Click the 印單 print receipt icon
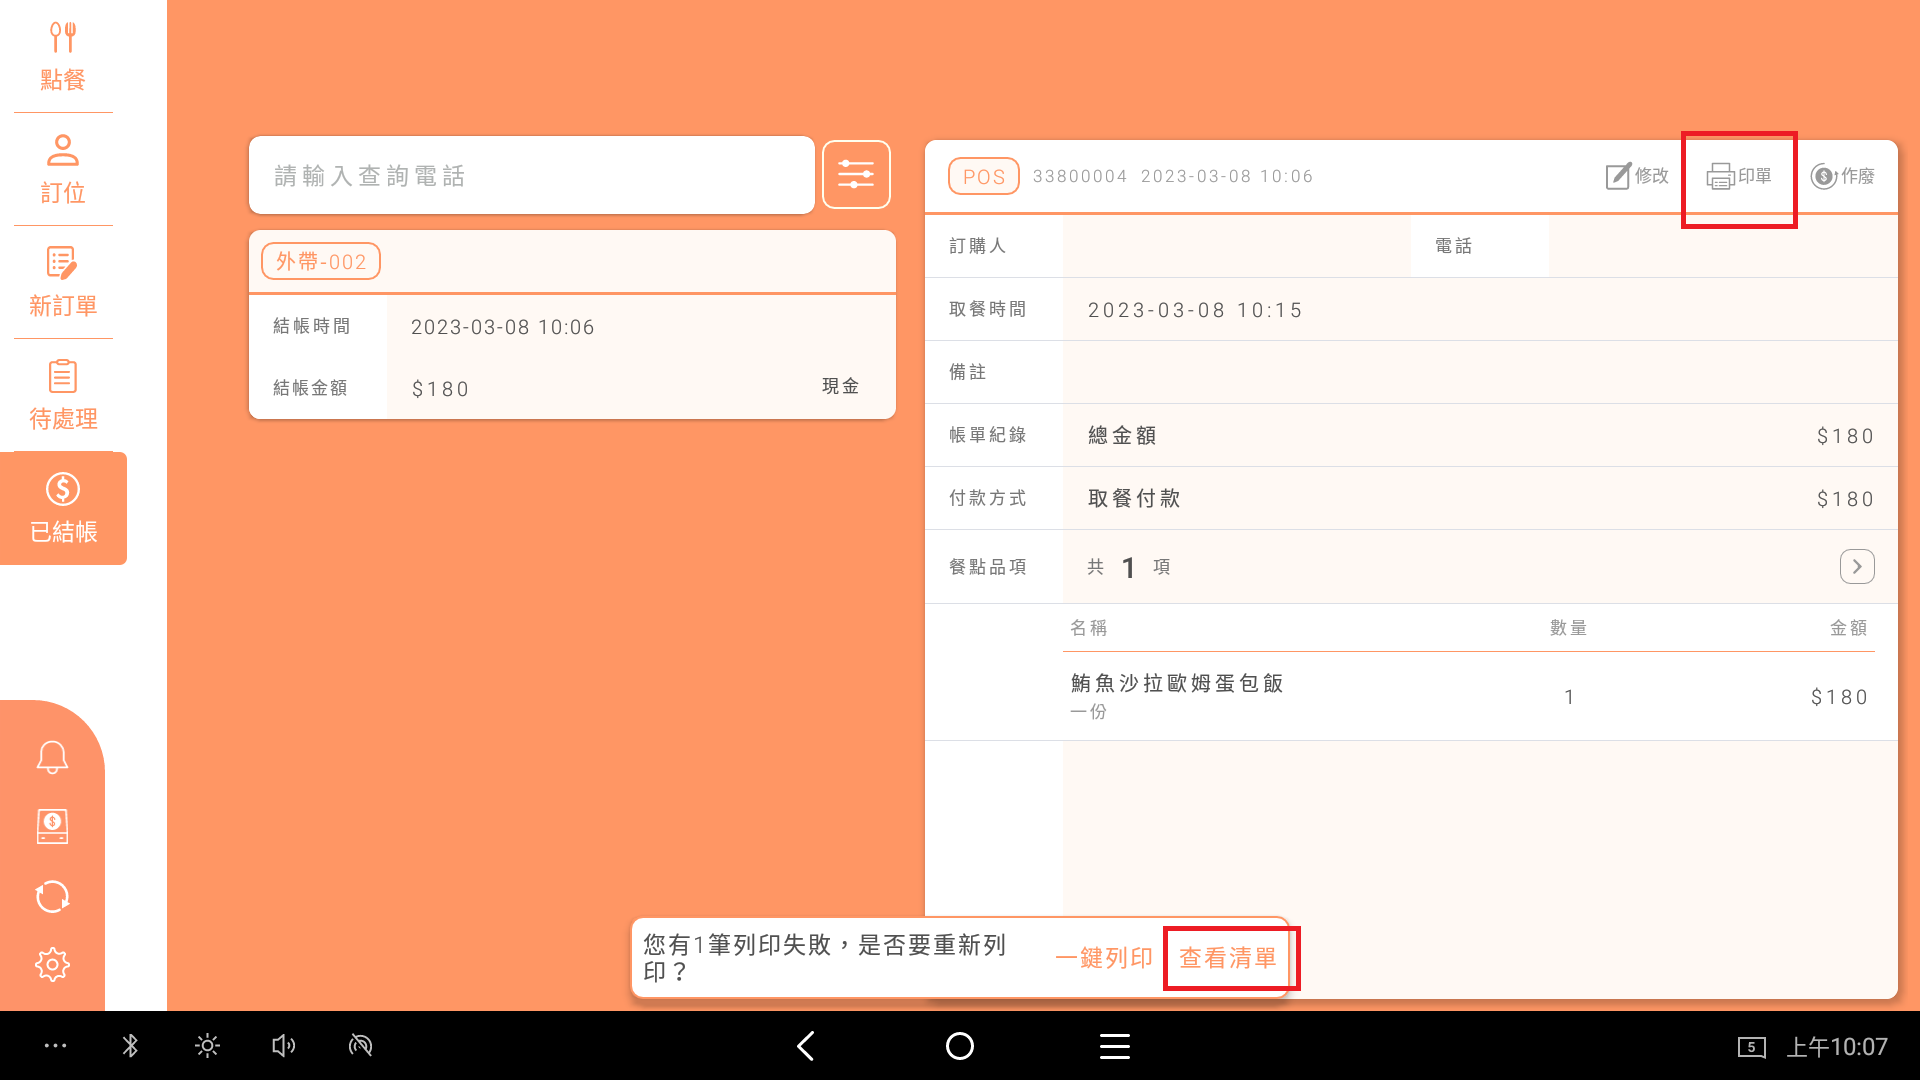Image resolution: width=1920 pixels, height=1080 pixels. (1738, 177)
